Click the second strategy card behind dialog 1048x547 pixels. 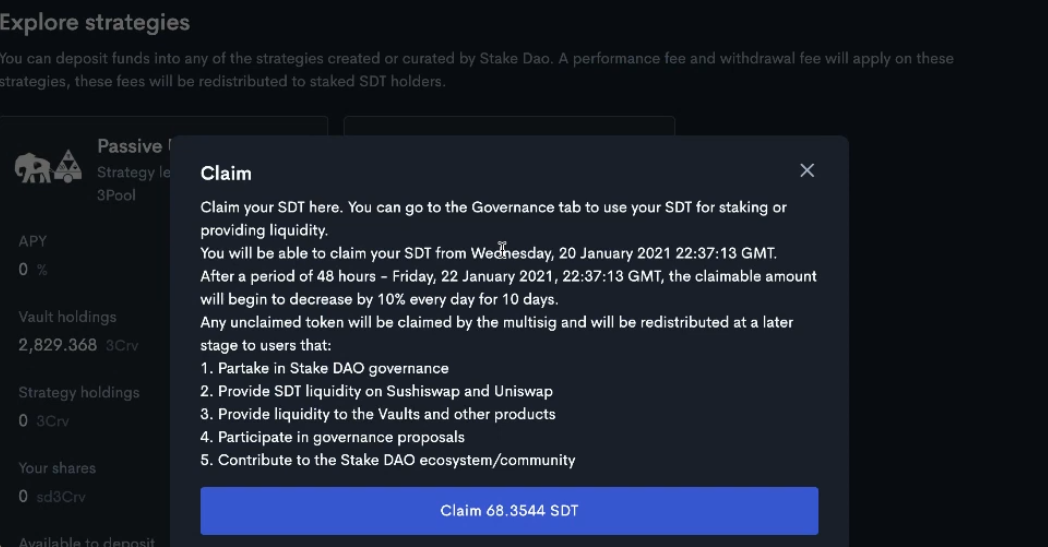(x=509, y=126)
